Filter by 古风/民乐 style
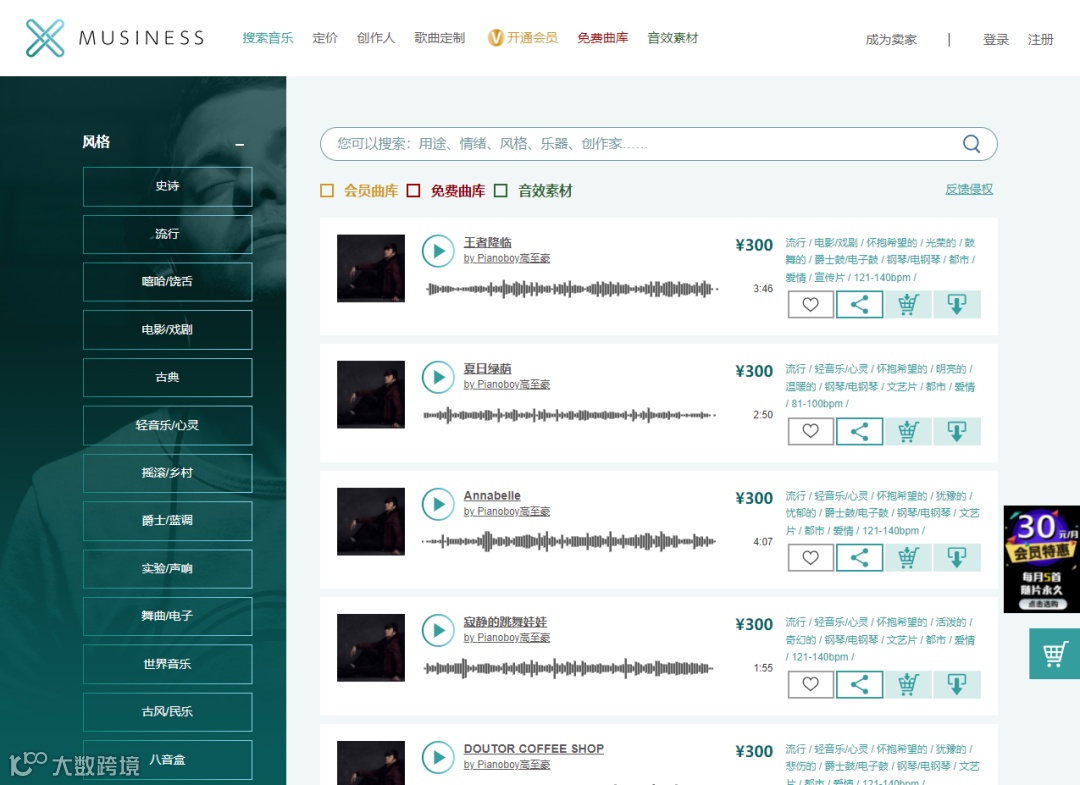 [x=167, y=712]
